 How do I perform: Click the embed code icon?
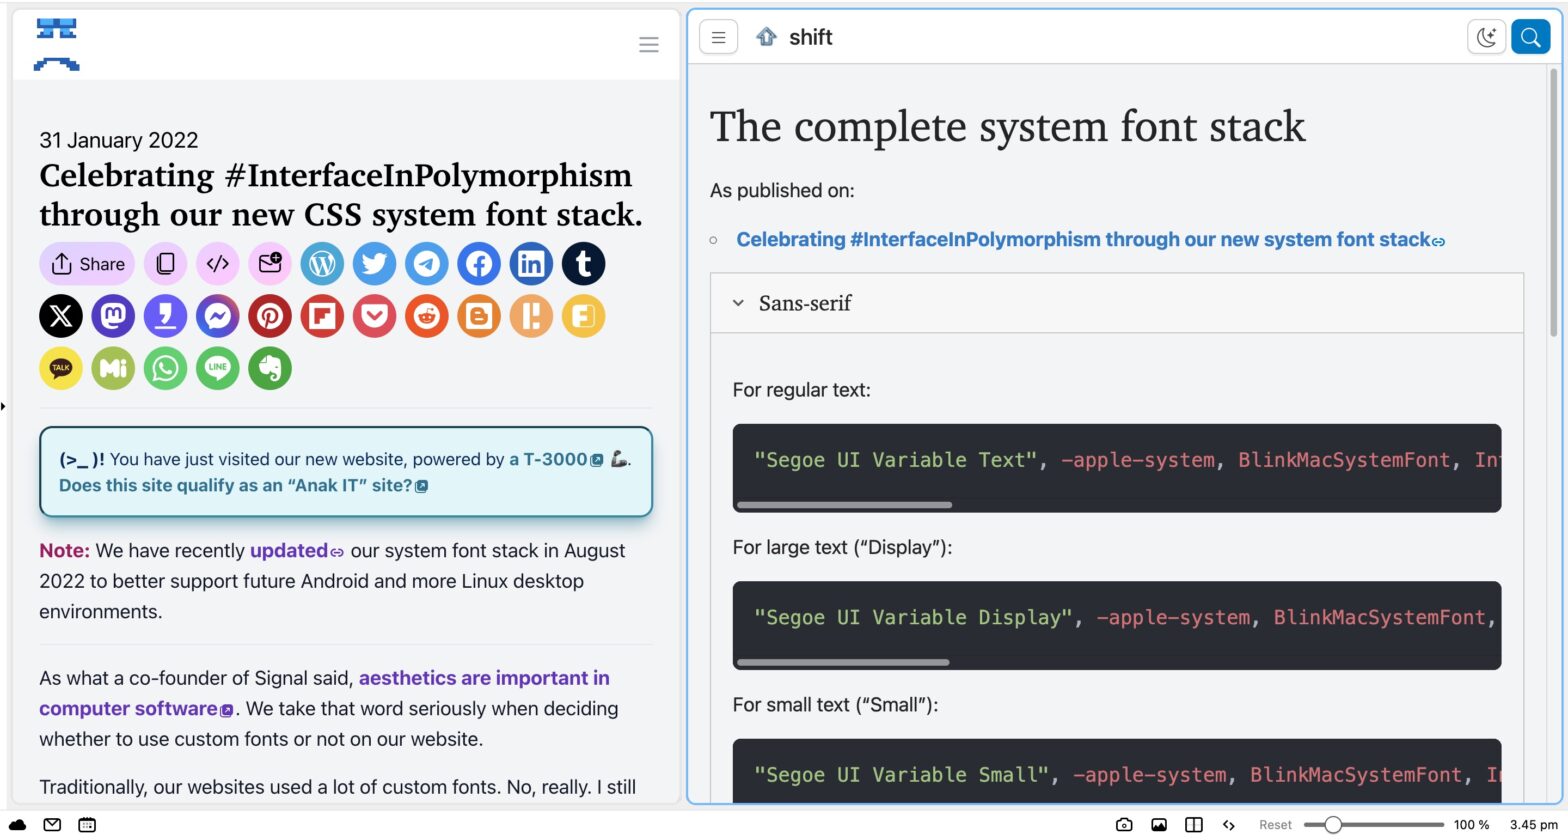pos(217,264)
